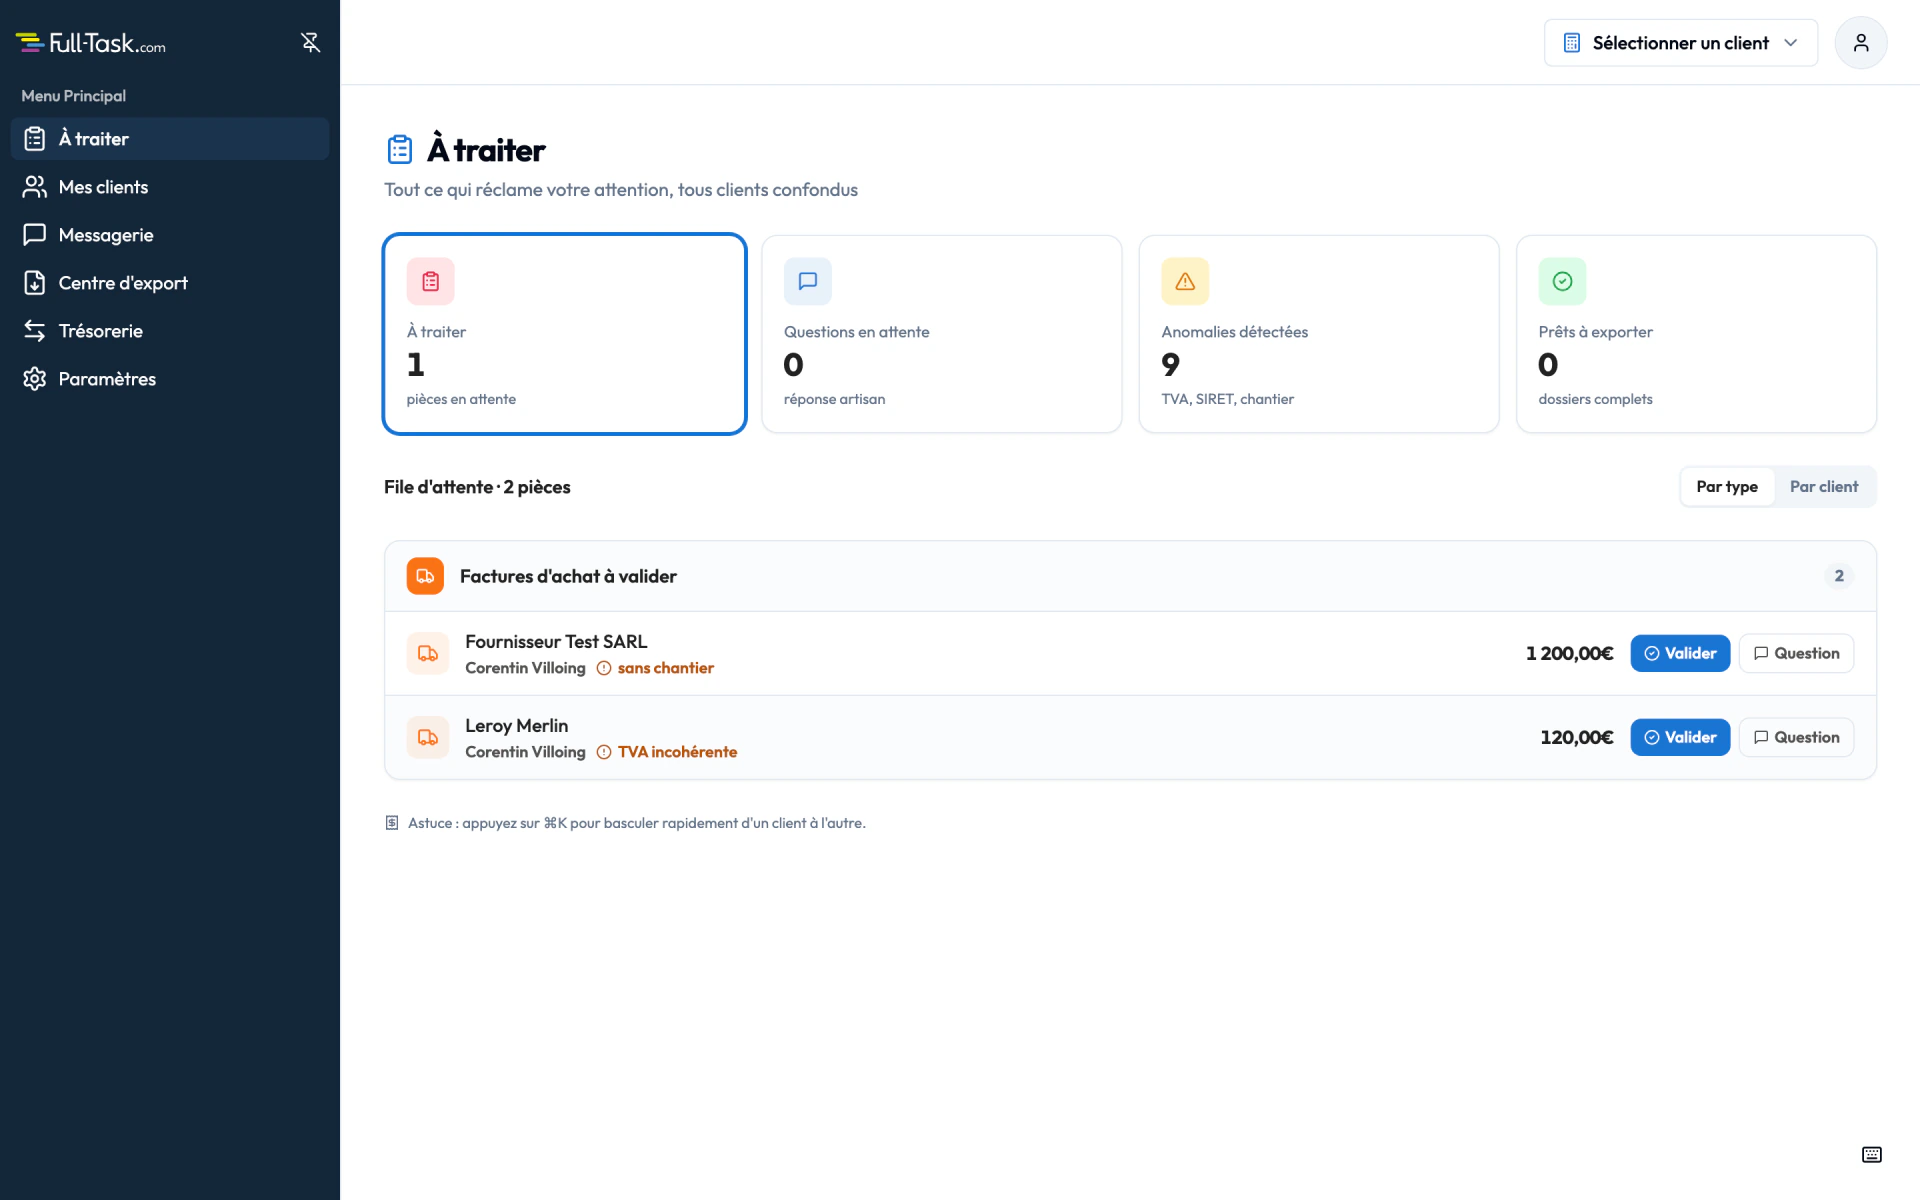1920x1200 pixels.
Task: Click the count badge 2 in group header
Action: coord(1839,576)
